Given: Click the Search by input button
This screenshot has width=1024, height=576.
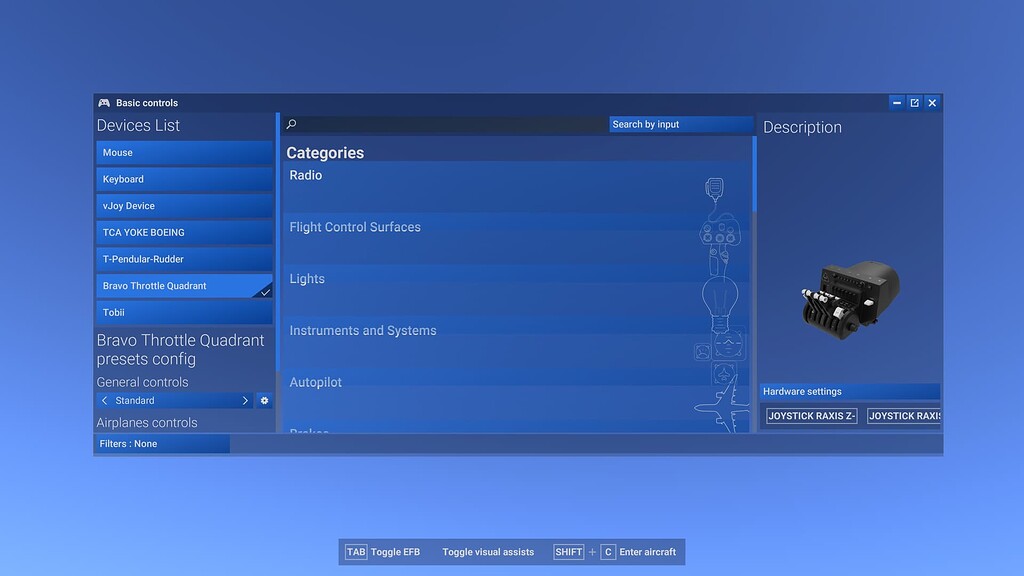Looking at the screenshot, I should 681,124.
